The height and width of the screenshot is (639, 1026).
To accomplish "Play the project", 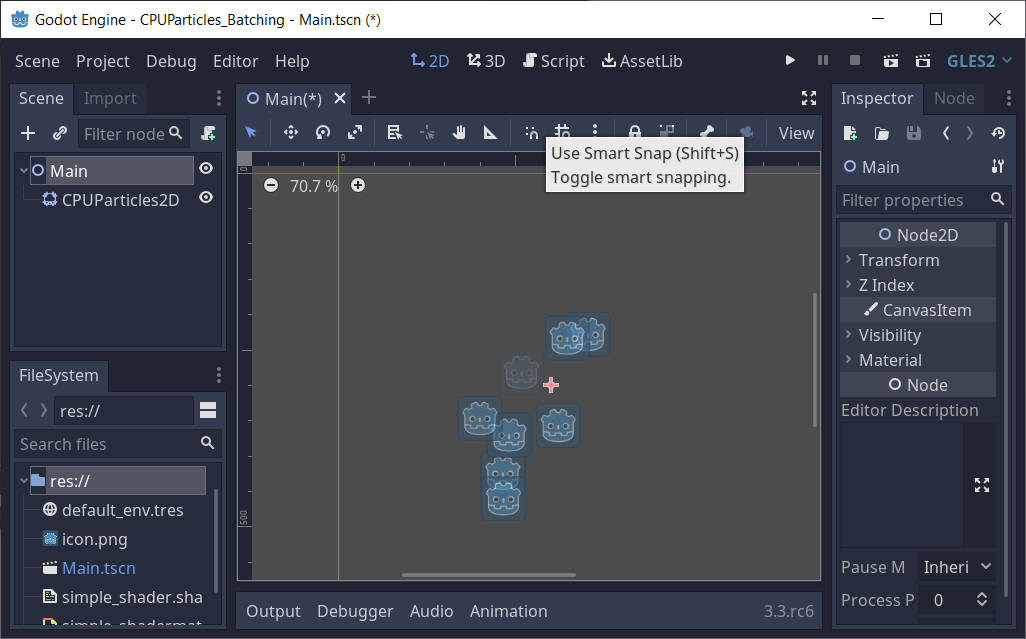I will [790, 61].
